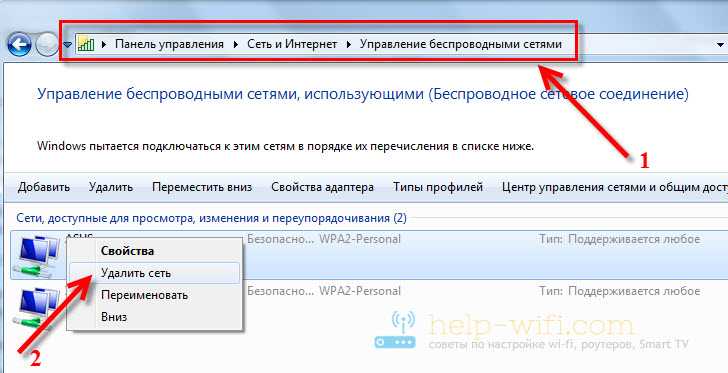Click 'Переместить вниз' toolbar button
Viewport: 728px width, 373px height.
tap(202, 187)
